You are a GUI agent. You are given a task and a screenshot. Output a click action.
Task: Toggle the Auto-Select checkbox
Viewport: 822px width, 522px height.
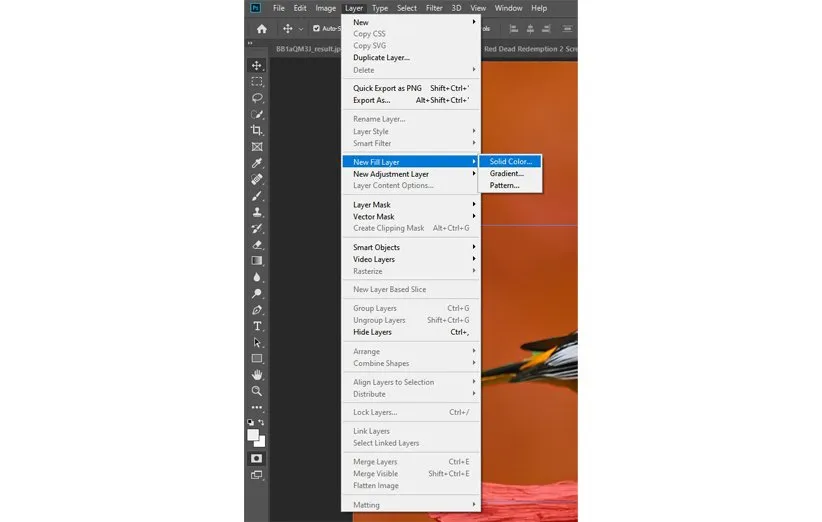click(x=317, y=29)
